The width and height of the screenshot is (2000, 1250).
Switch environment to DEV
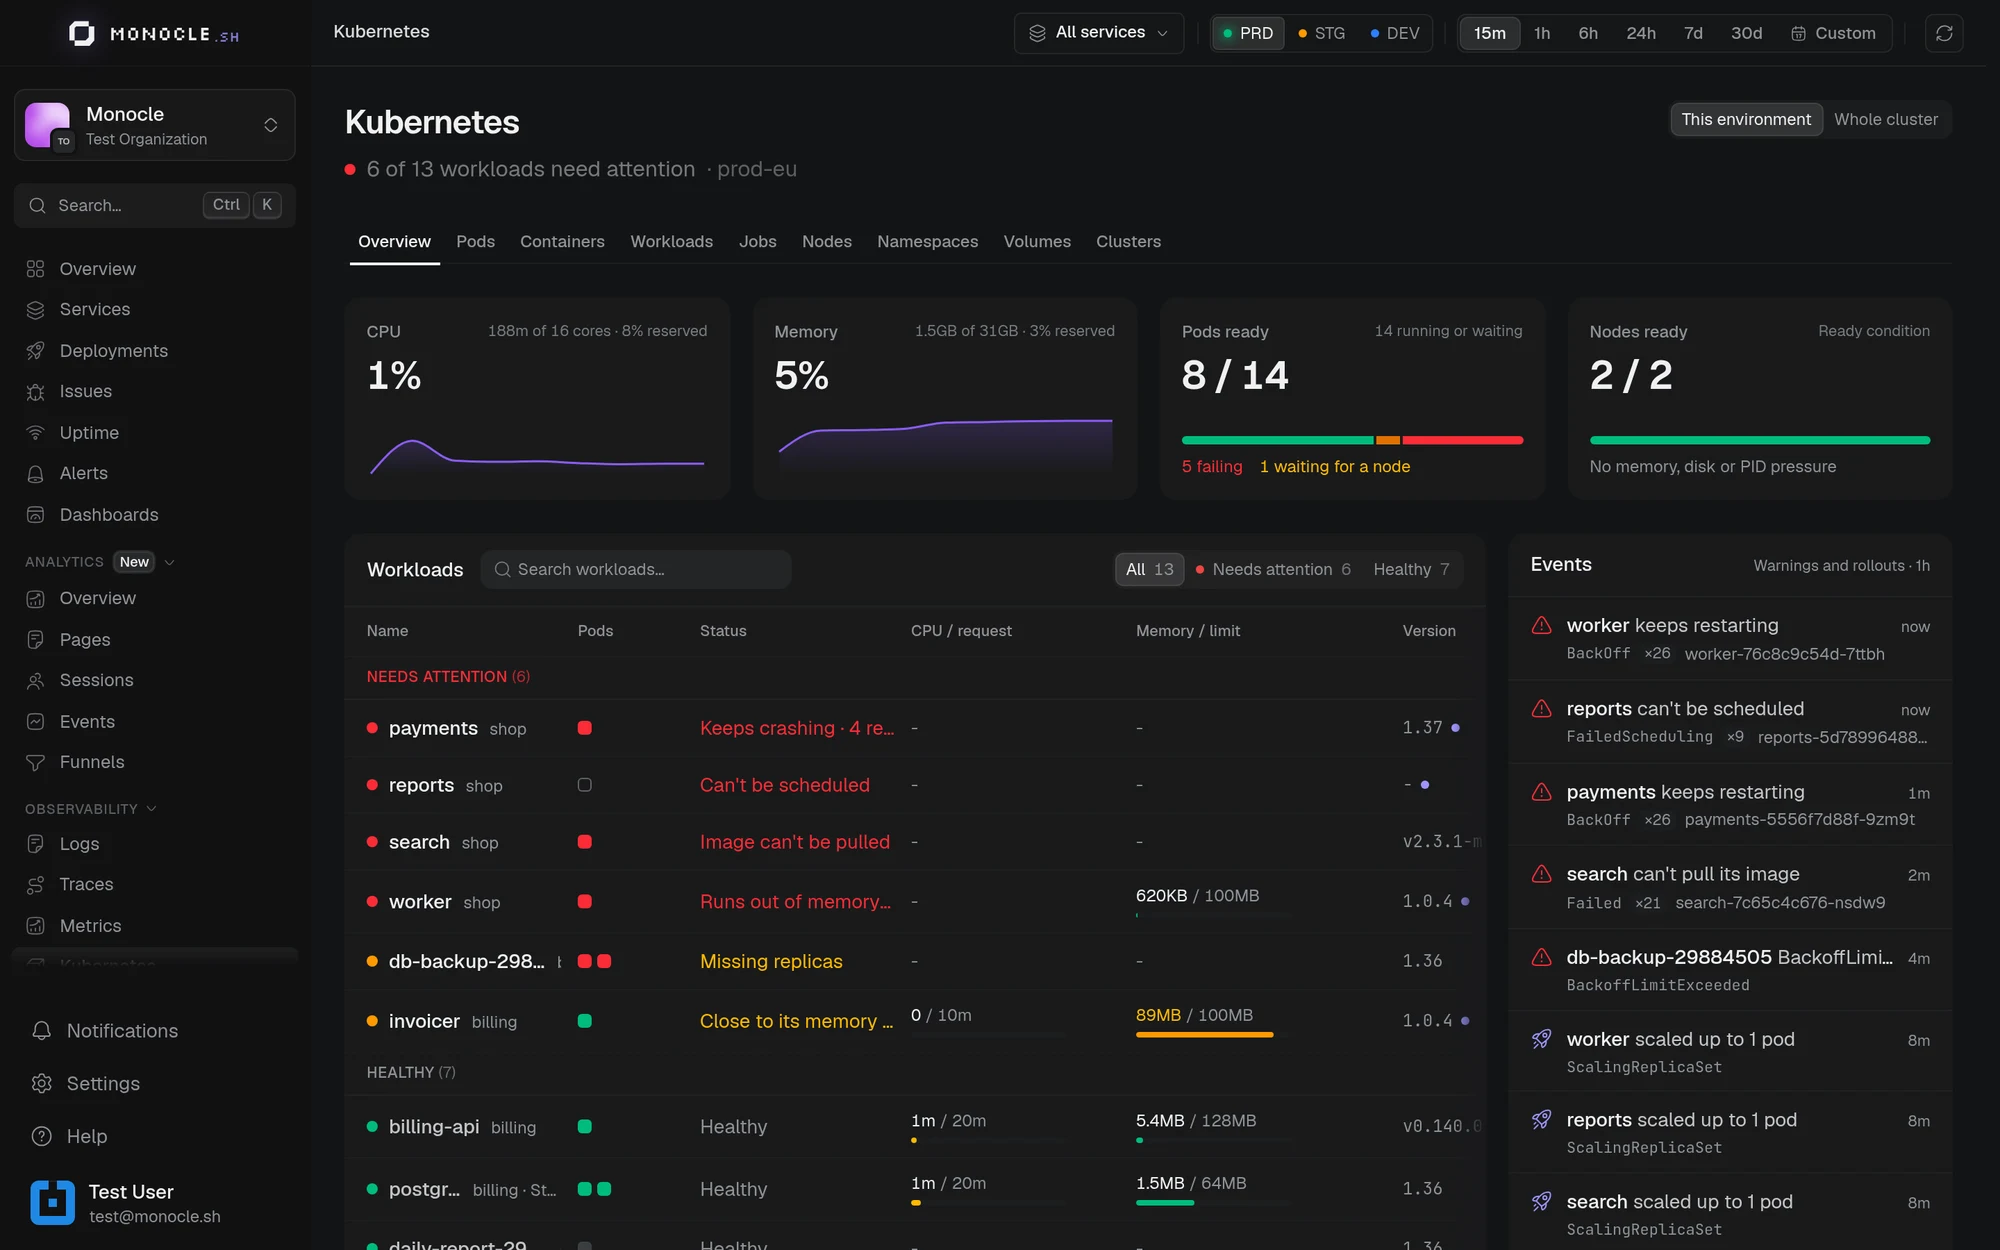click(x=1395, y=33)
